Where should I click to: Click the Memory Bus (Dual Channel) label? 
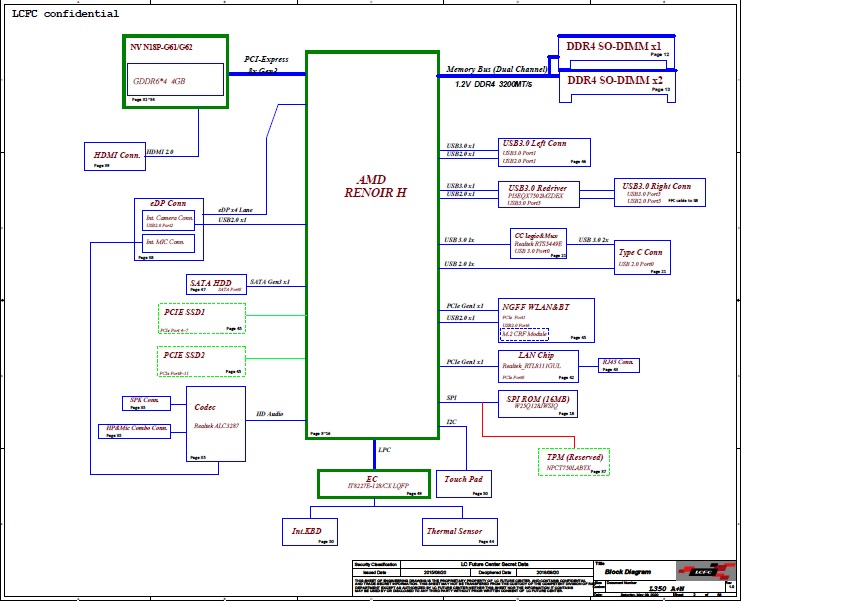point(497,69)
